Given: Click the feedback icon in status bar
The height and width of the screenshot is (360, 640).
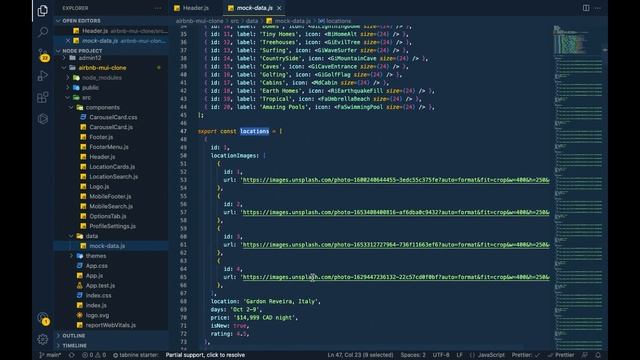Looking at the screenshot, I should pos(584,355).
